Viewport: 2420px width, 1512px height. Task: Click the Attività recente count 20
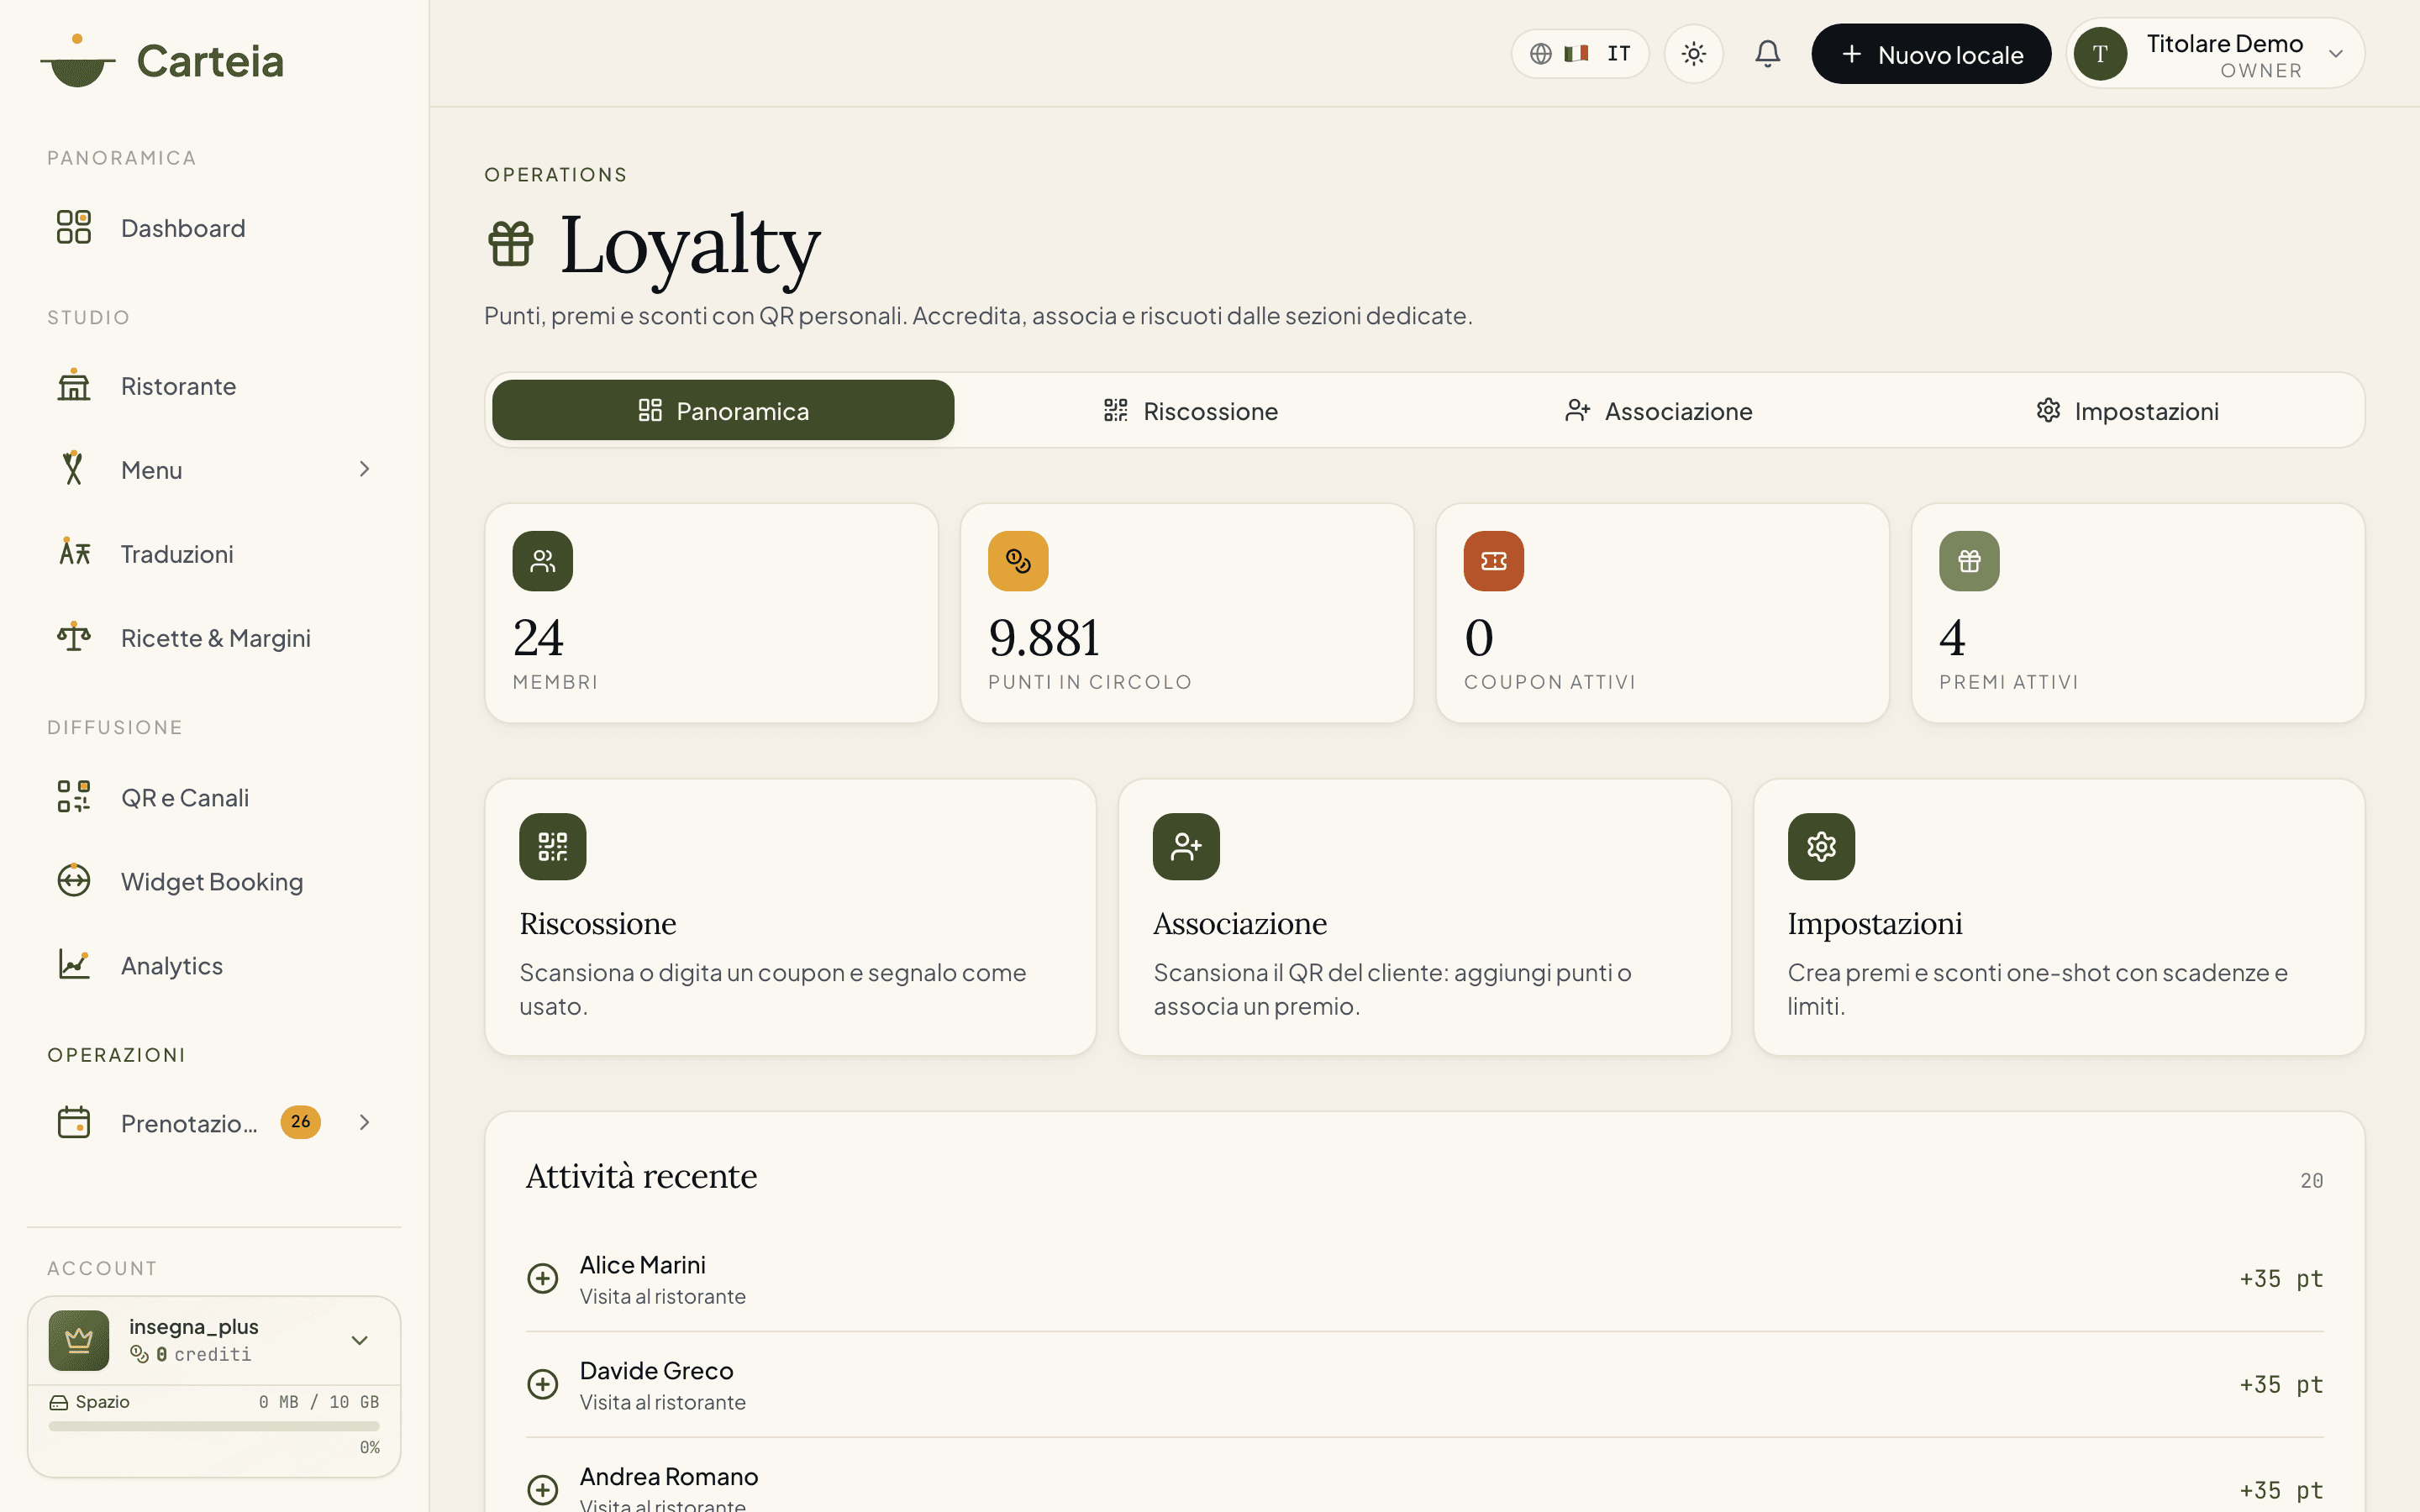tap(2312, 1181)
